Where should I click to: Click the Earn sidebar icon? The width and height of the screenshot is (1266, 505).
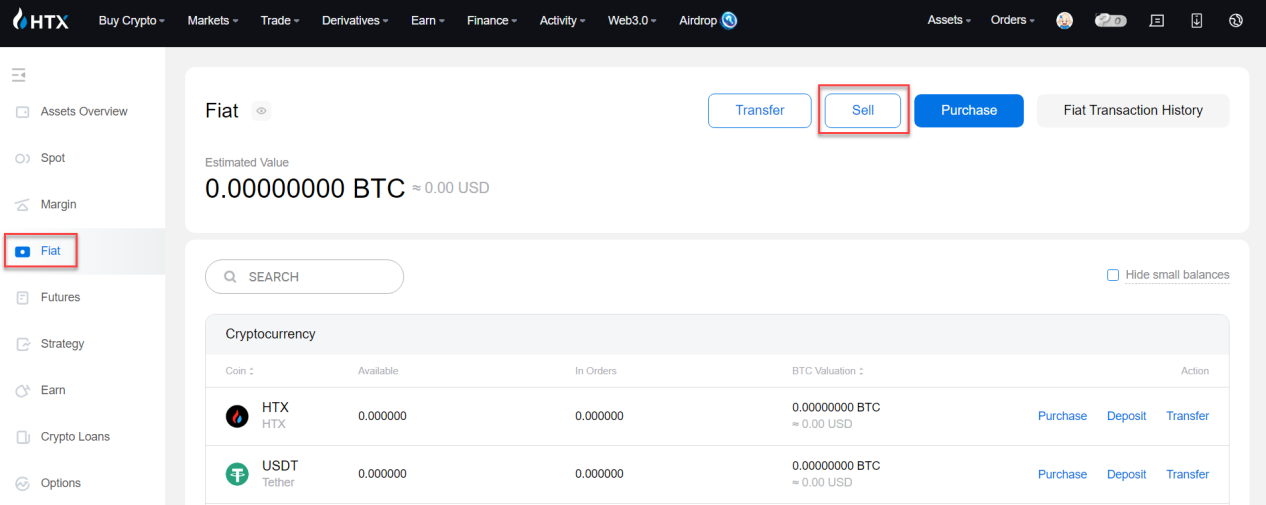(x=22, y=391)
